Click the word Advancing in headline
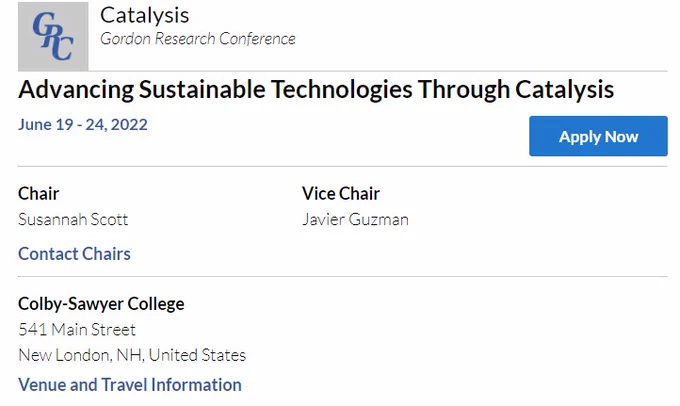This screenshot has height=406, width=680. coord(76,90)
